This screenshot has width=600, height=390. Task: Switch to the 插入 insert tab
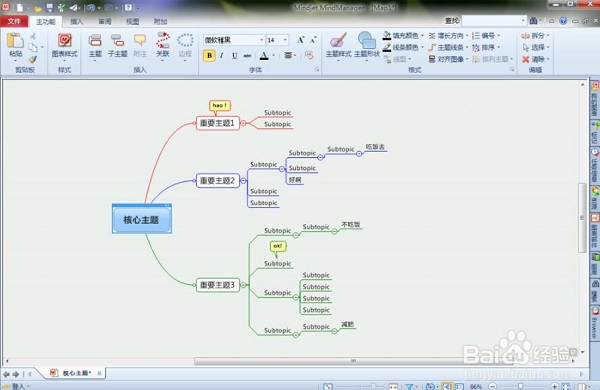77,22
